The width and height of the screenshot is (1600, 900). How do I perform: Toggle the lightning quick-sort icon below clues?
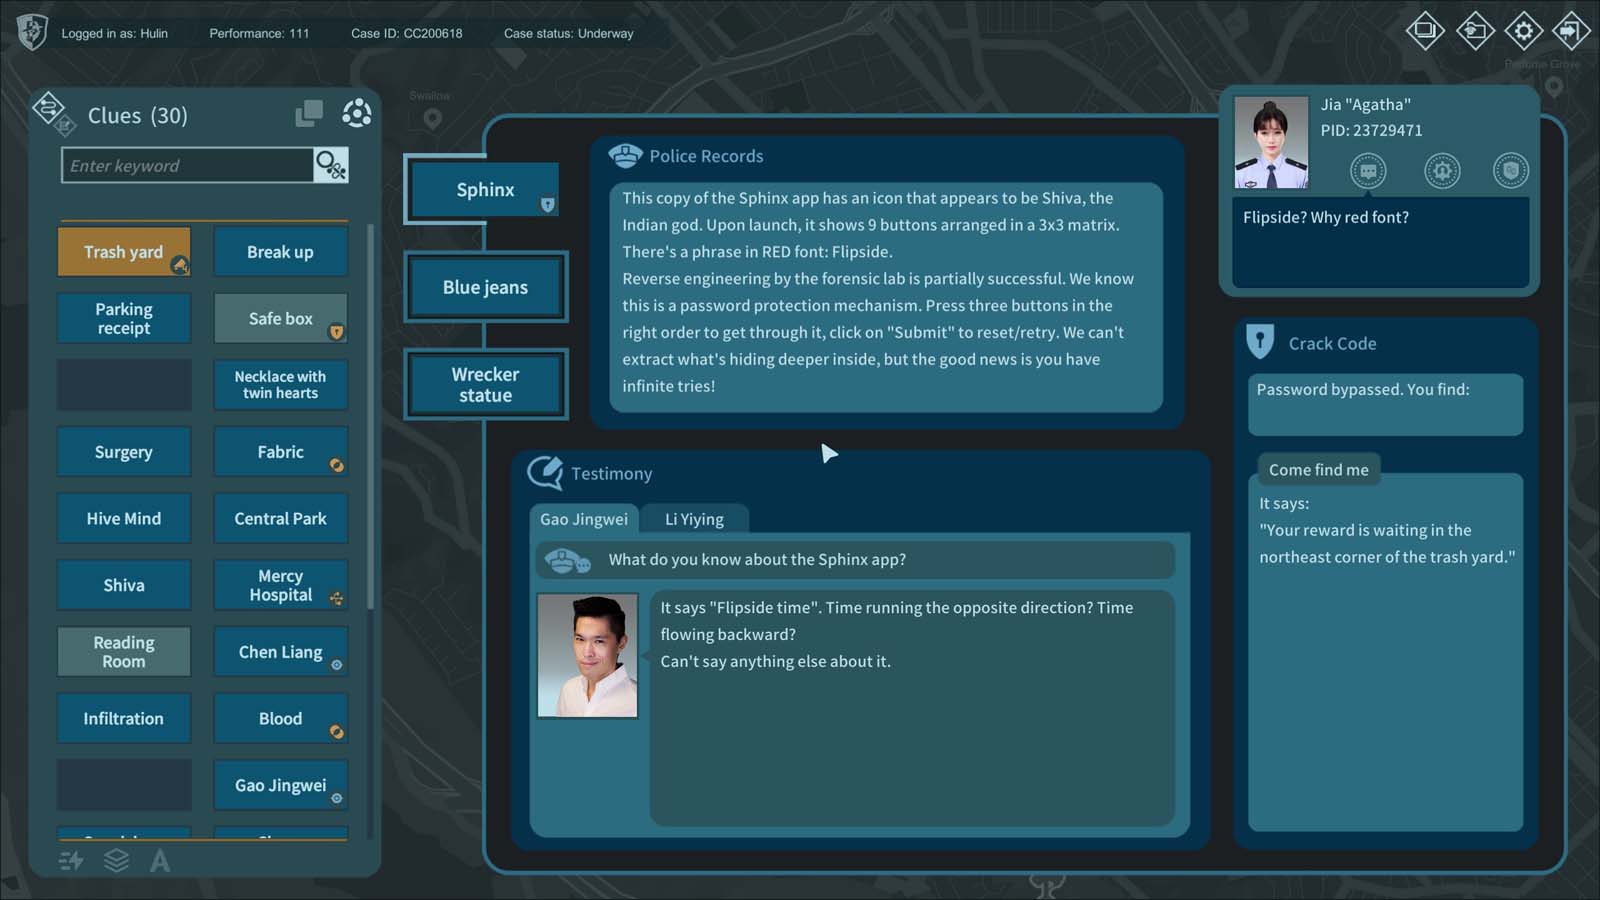tap(71, 860)
